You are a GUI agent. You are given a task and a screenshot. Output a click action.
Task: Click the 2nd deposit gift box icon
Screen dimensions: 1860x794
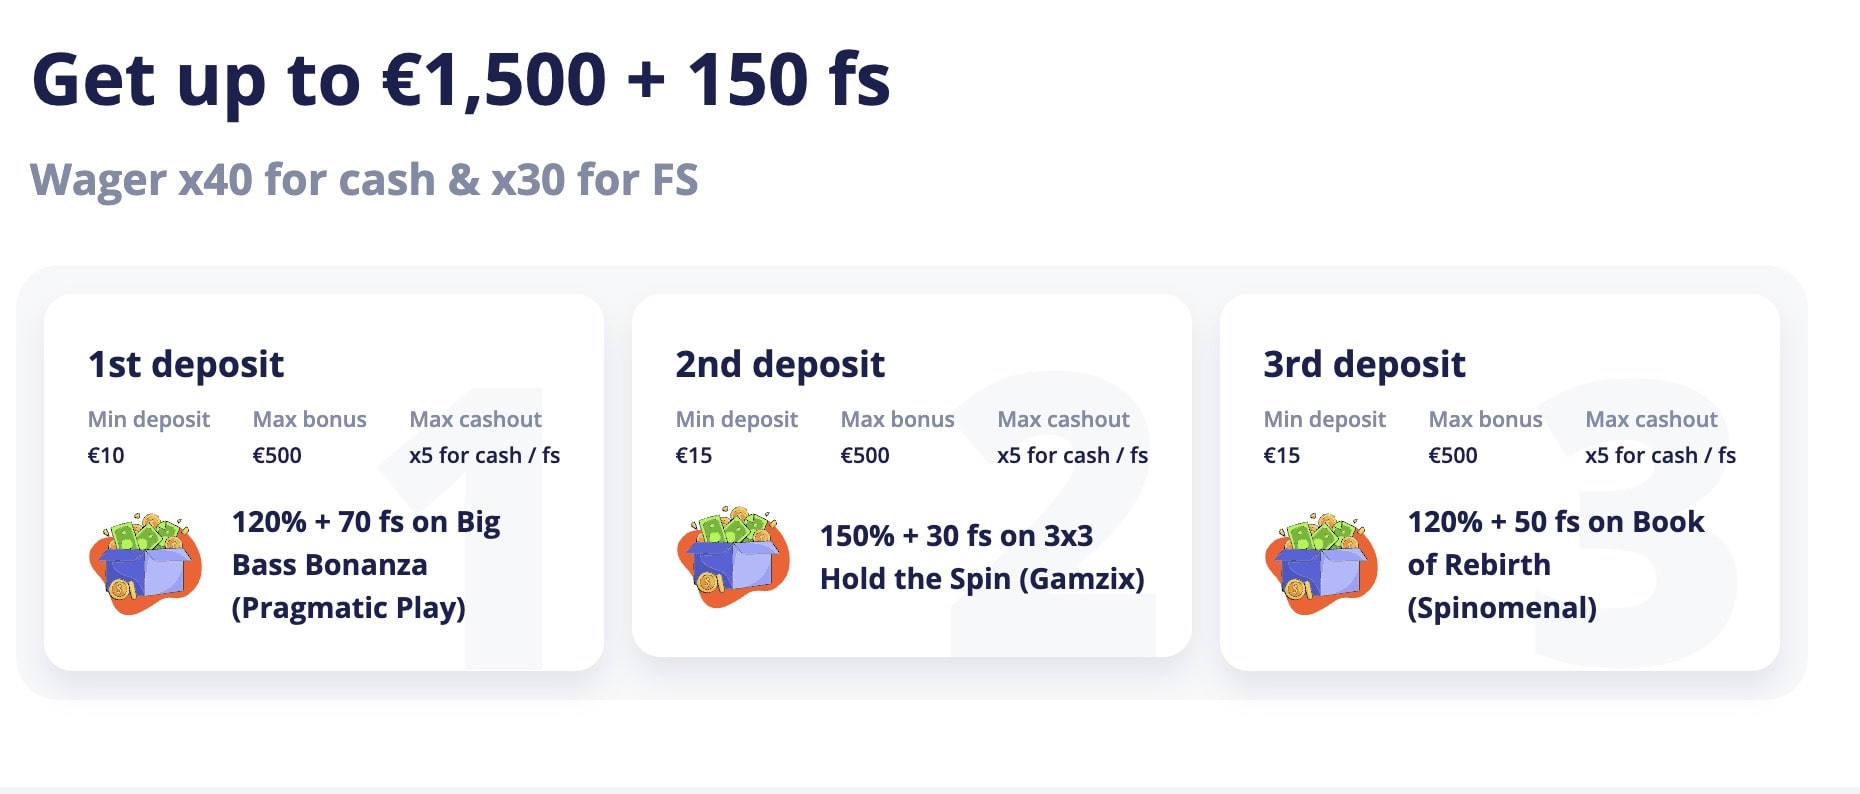click(734, 557)
